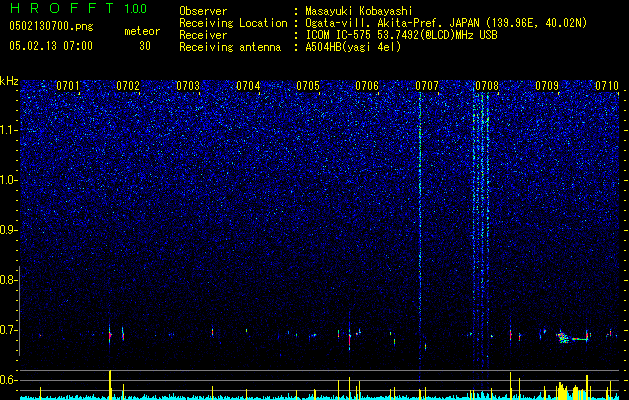Image resolution: width=629 pixels, height=400 pixels.
Task: Click the kHz axis unit label
Action: click(x=9, y=81)
